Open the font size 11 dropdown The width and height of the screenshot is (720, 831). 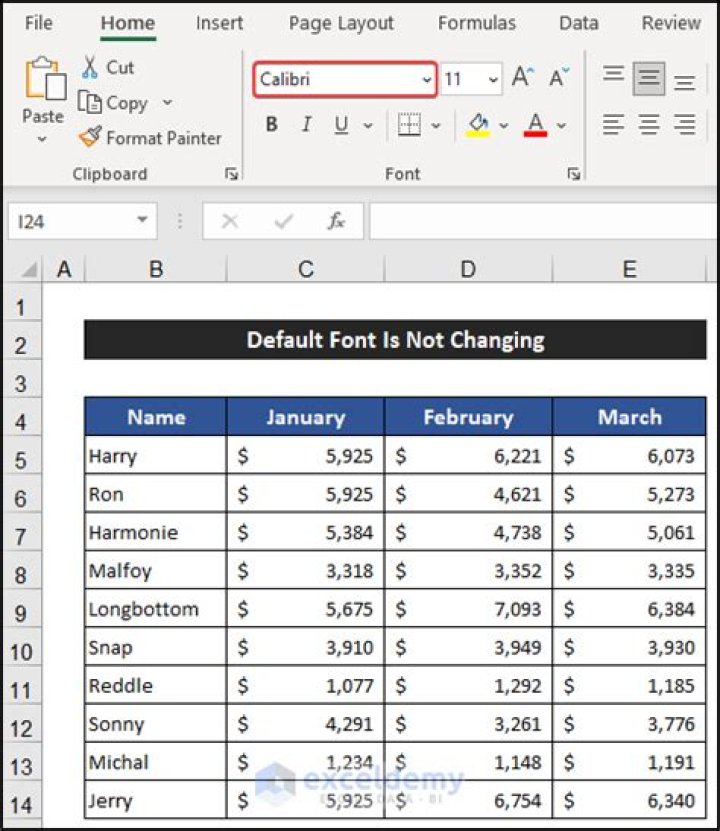[493, 79]
